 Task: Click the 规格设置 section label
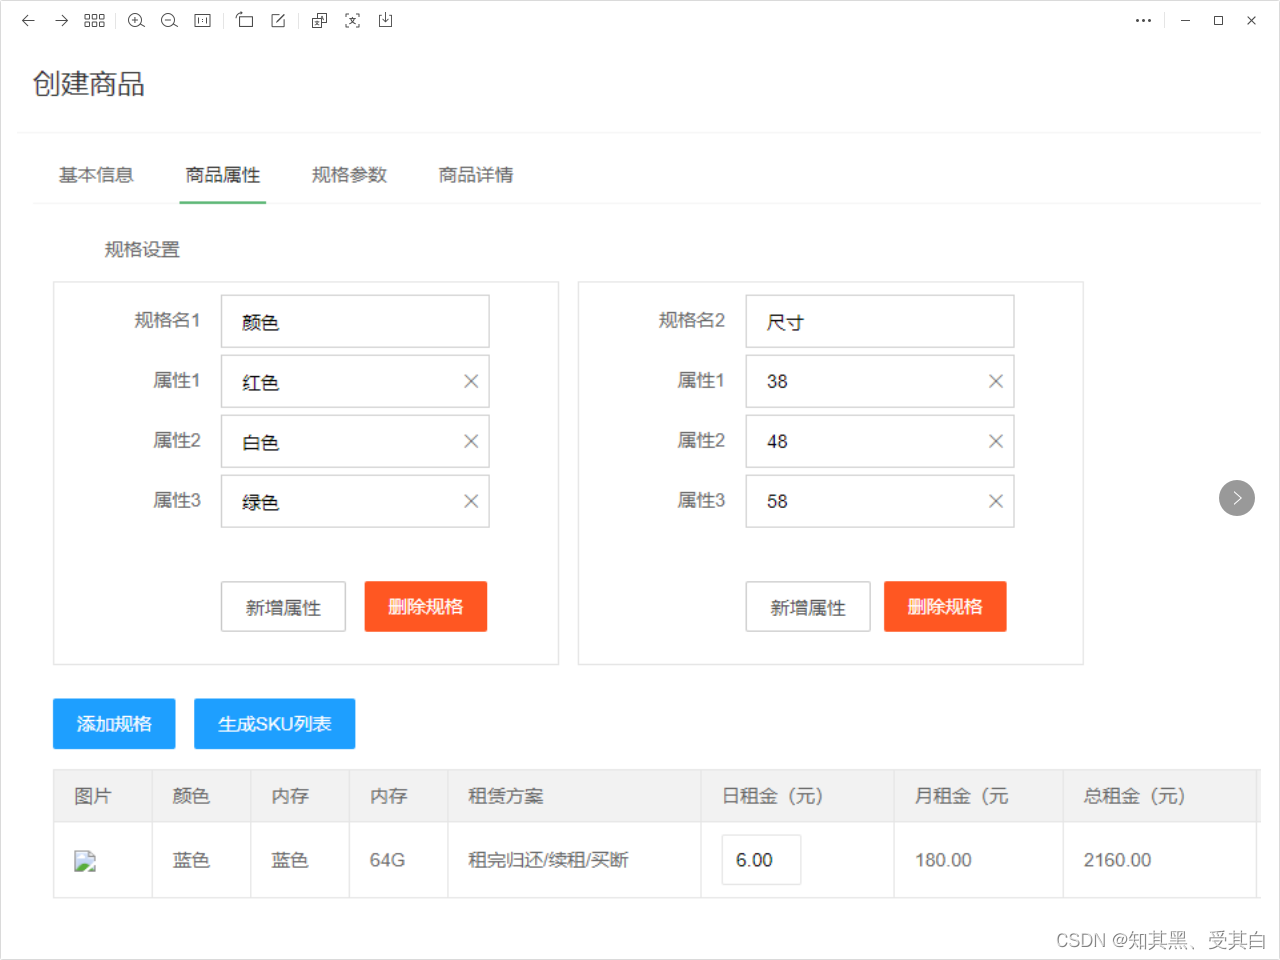coord(142,250)
